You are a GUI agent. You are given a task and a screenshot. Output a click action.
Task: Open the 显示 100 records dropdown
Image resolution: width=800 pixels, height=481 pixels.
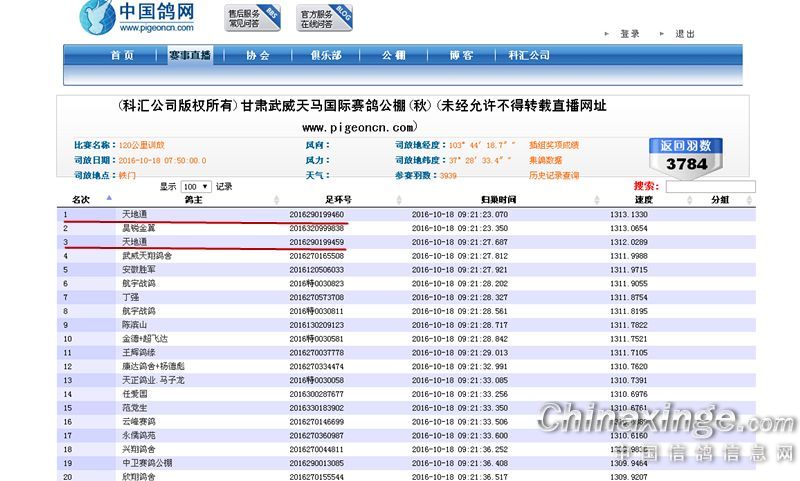coord(196,187)
